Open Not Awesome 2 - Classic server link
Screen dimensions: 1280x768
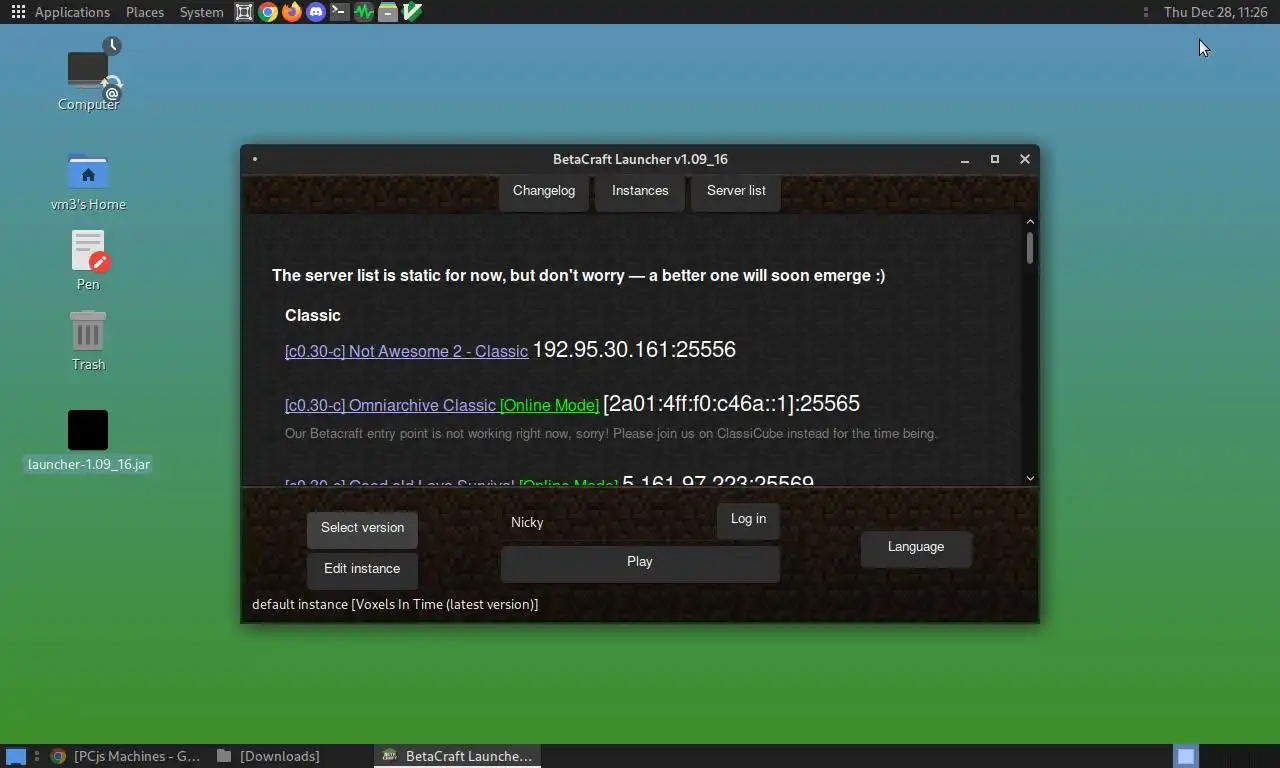click(x=406, y=351)
